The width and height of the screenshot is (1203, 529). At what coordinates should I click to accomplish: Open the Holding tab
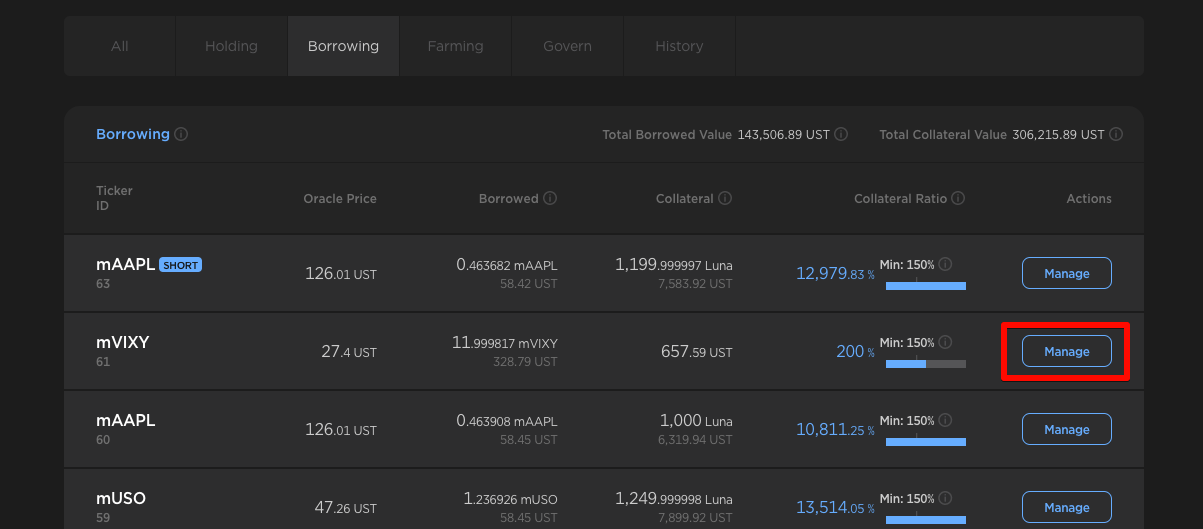tap(231, 46)
